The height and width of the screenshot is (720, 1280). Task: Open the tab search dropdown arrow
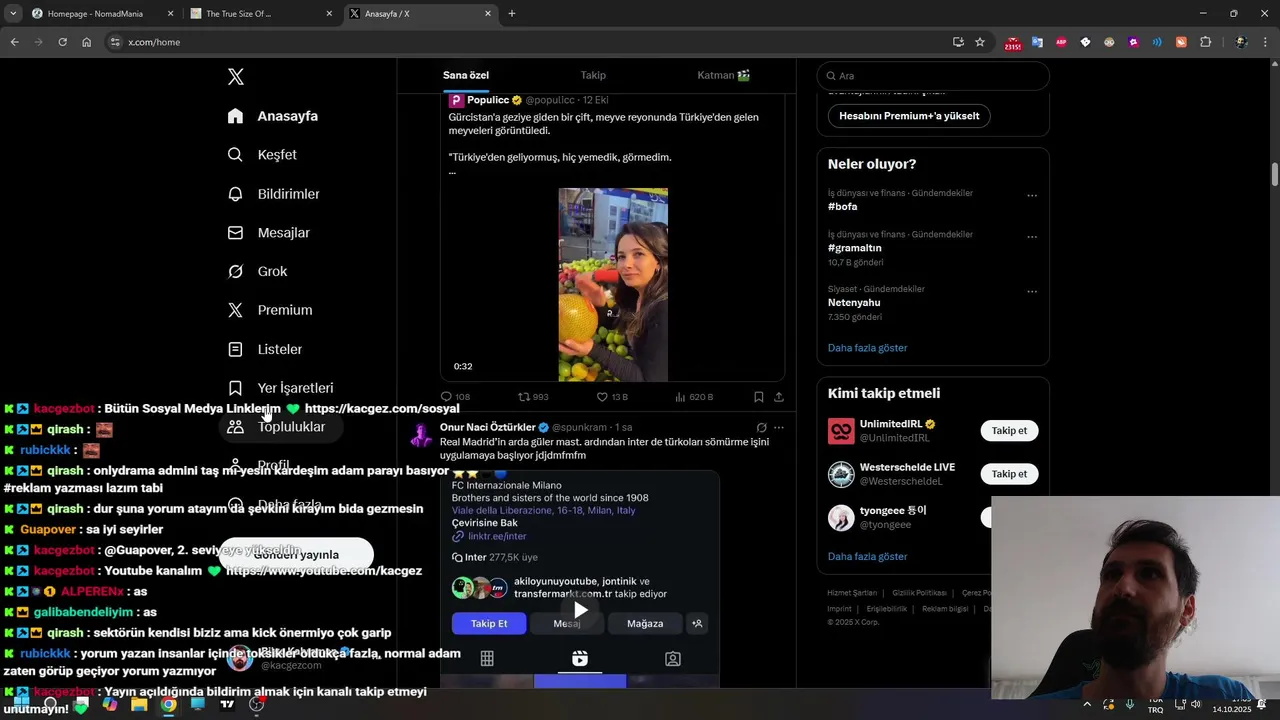(13, 14)
